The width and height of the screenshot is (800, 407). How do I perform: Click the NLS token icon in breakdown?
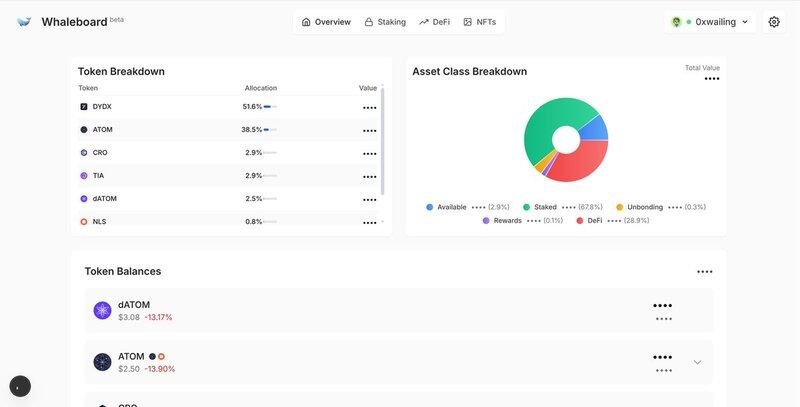84,221
